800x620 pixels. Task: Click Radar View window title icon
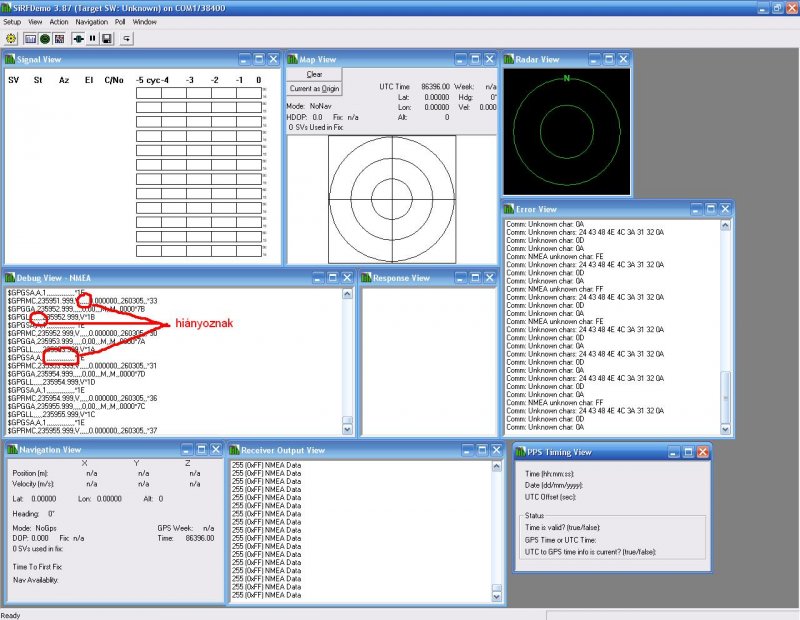tap(509, 59)
